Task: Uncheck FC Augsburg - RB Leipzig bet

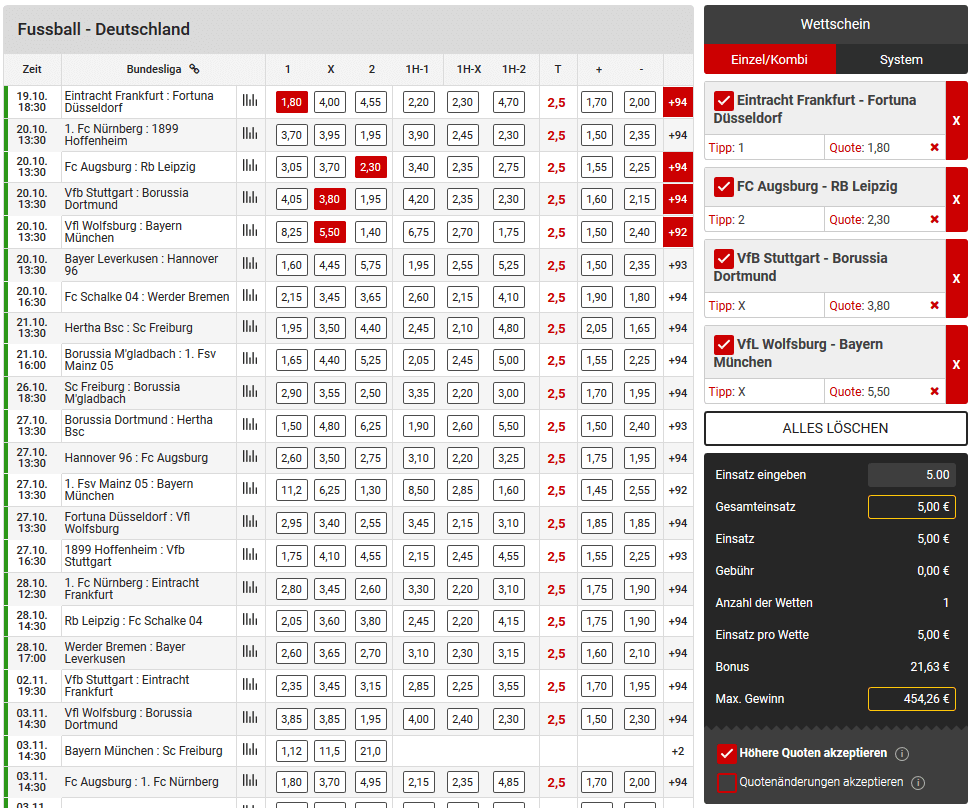Action: pyautogui.click(x=723, y=186)
